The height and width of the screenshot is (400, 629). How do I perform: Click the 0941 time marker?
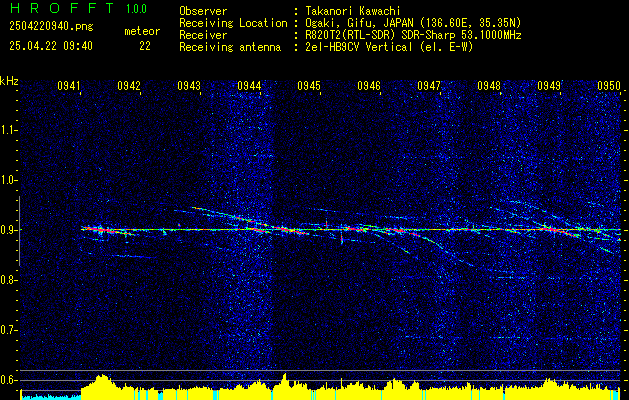pyautogui.click(x=69, y=85)
